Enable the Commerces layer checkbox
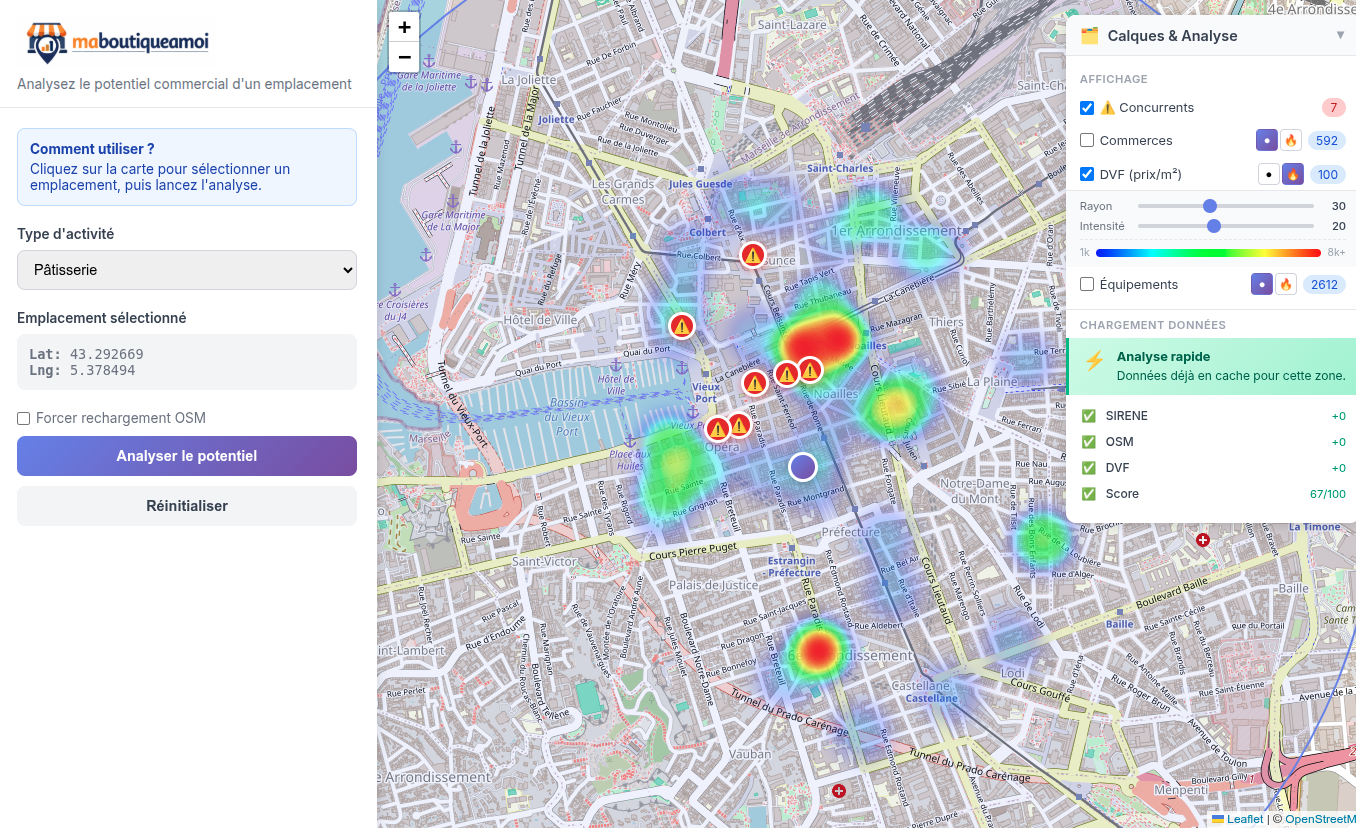Image resolution: width=1356 pixels, height=828 pixels. 1087,141
